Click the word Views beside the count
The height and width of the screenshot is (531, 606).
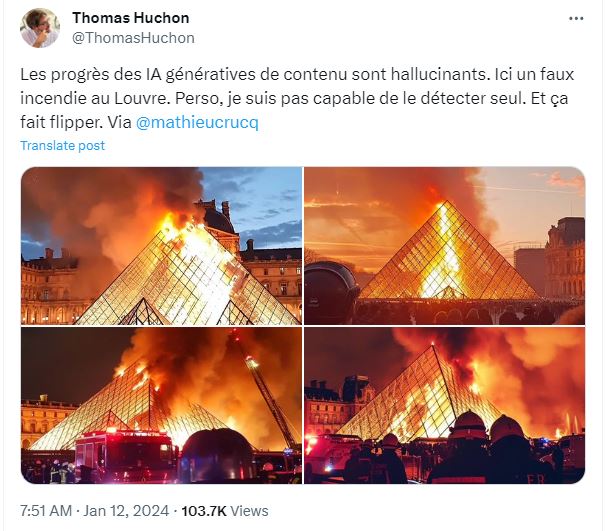(x=249, y=511)
